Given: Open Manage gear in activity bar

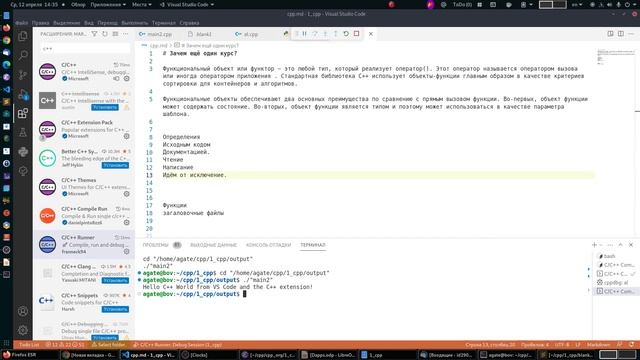Looking at the screenshot, I should coord(23,330).
